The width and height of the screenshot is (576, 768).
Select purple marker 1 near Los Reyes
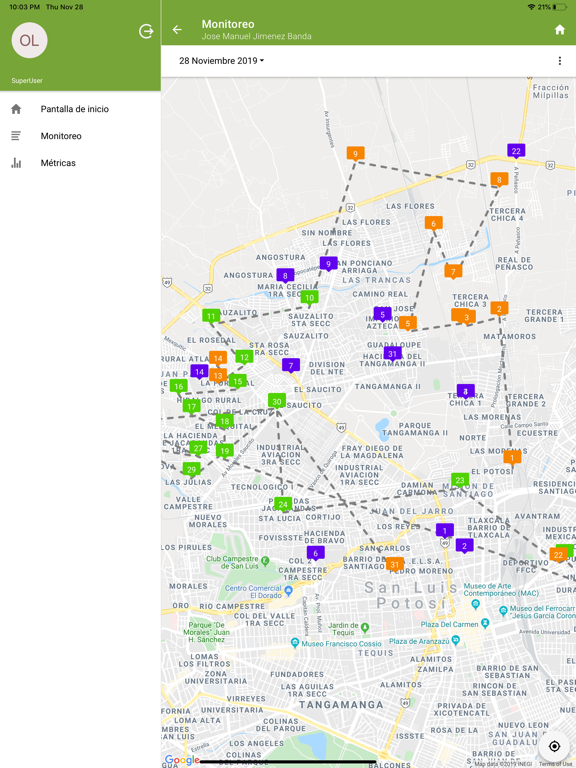(445, 531)
